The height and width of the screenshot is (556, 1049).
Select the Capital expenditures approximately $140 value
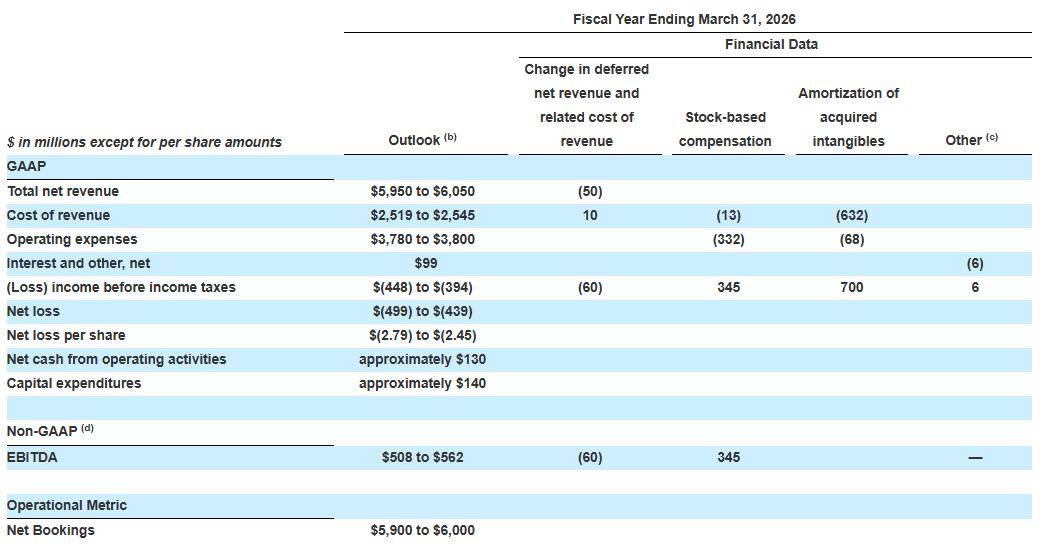pos(422,383)
